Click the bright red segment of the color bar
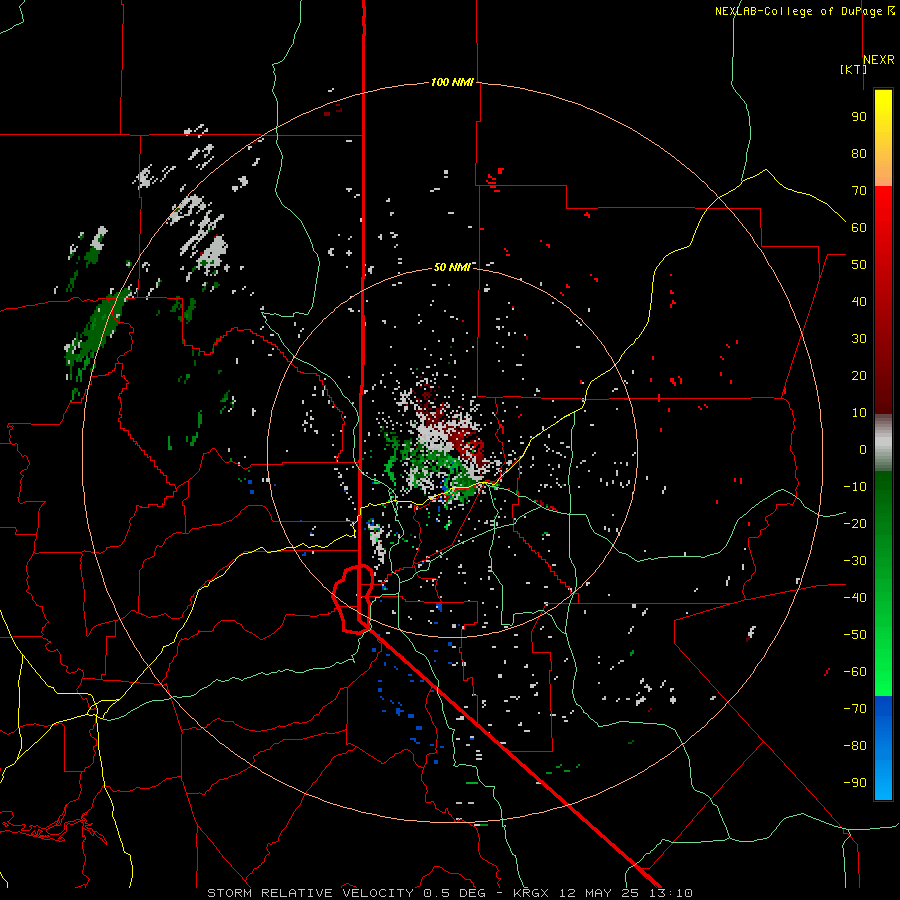The height and width of the screenshot is (900, 900). 883,212
